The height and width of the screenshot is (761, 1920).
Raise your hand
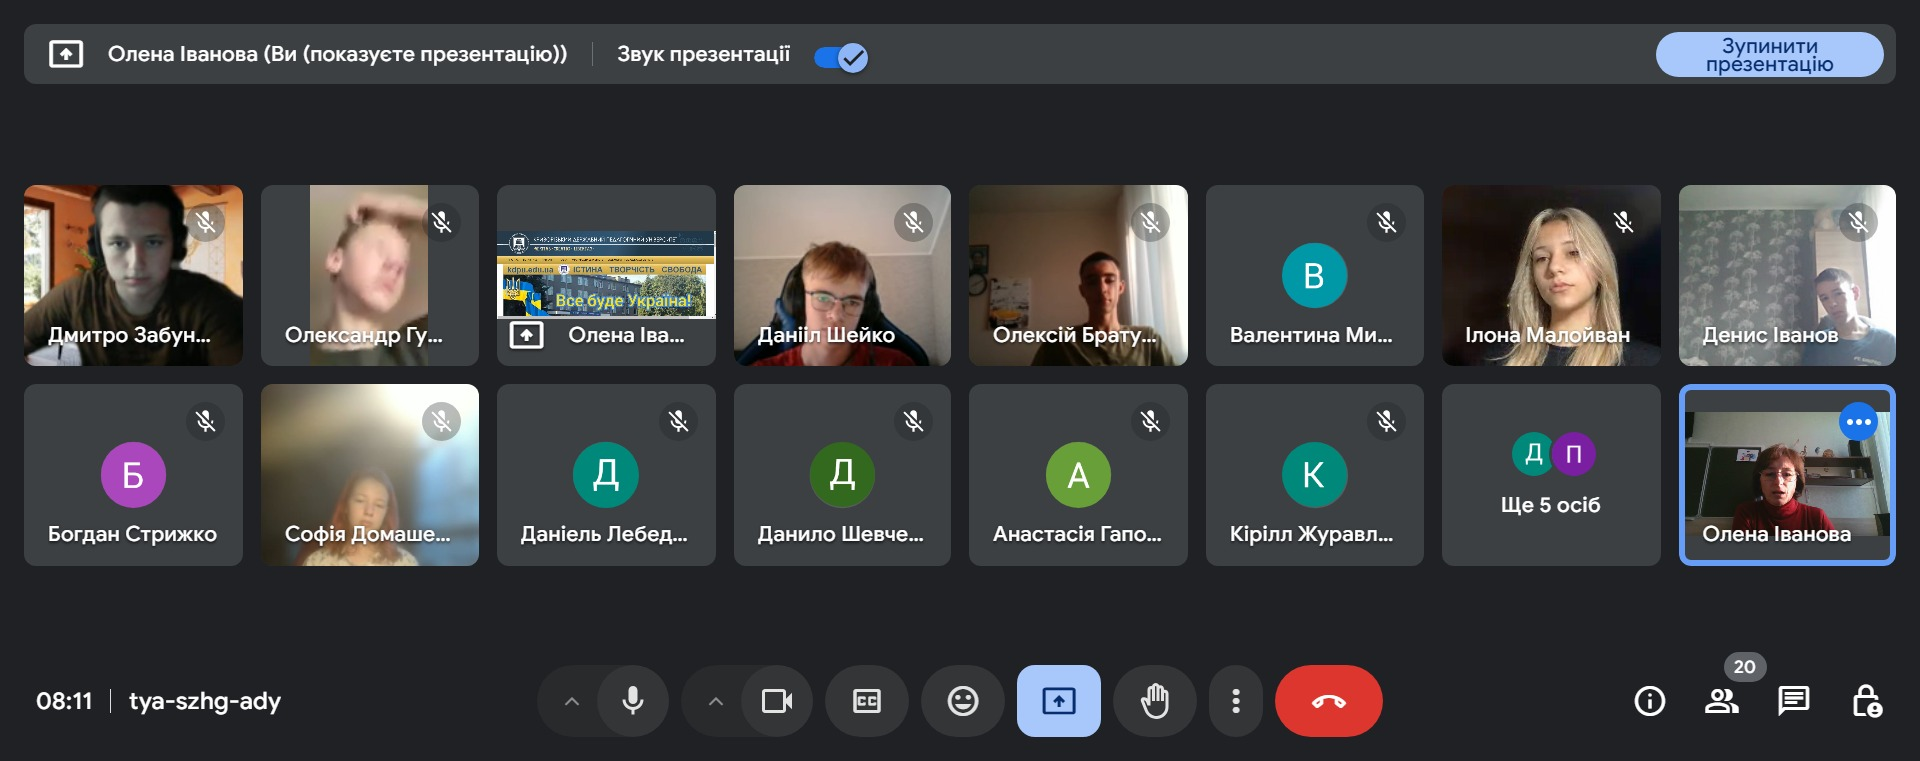click(1155, 701)
